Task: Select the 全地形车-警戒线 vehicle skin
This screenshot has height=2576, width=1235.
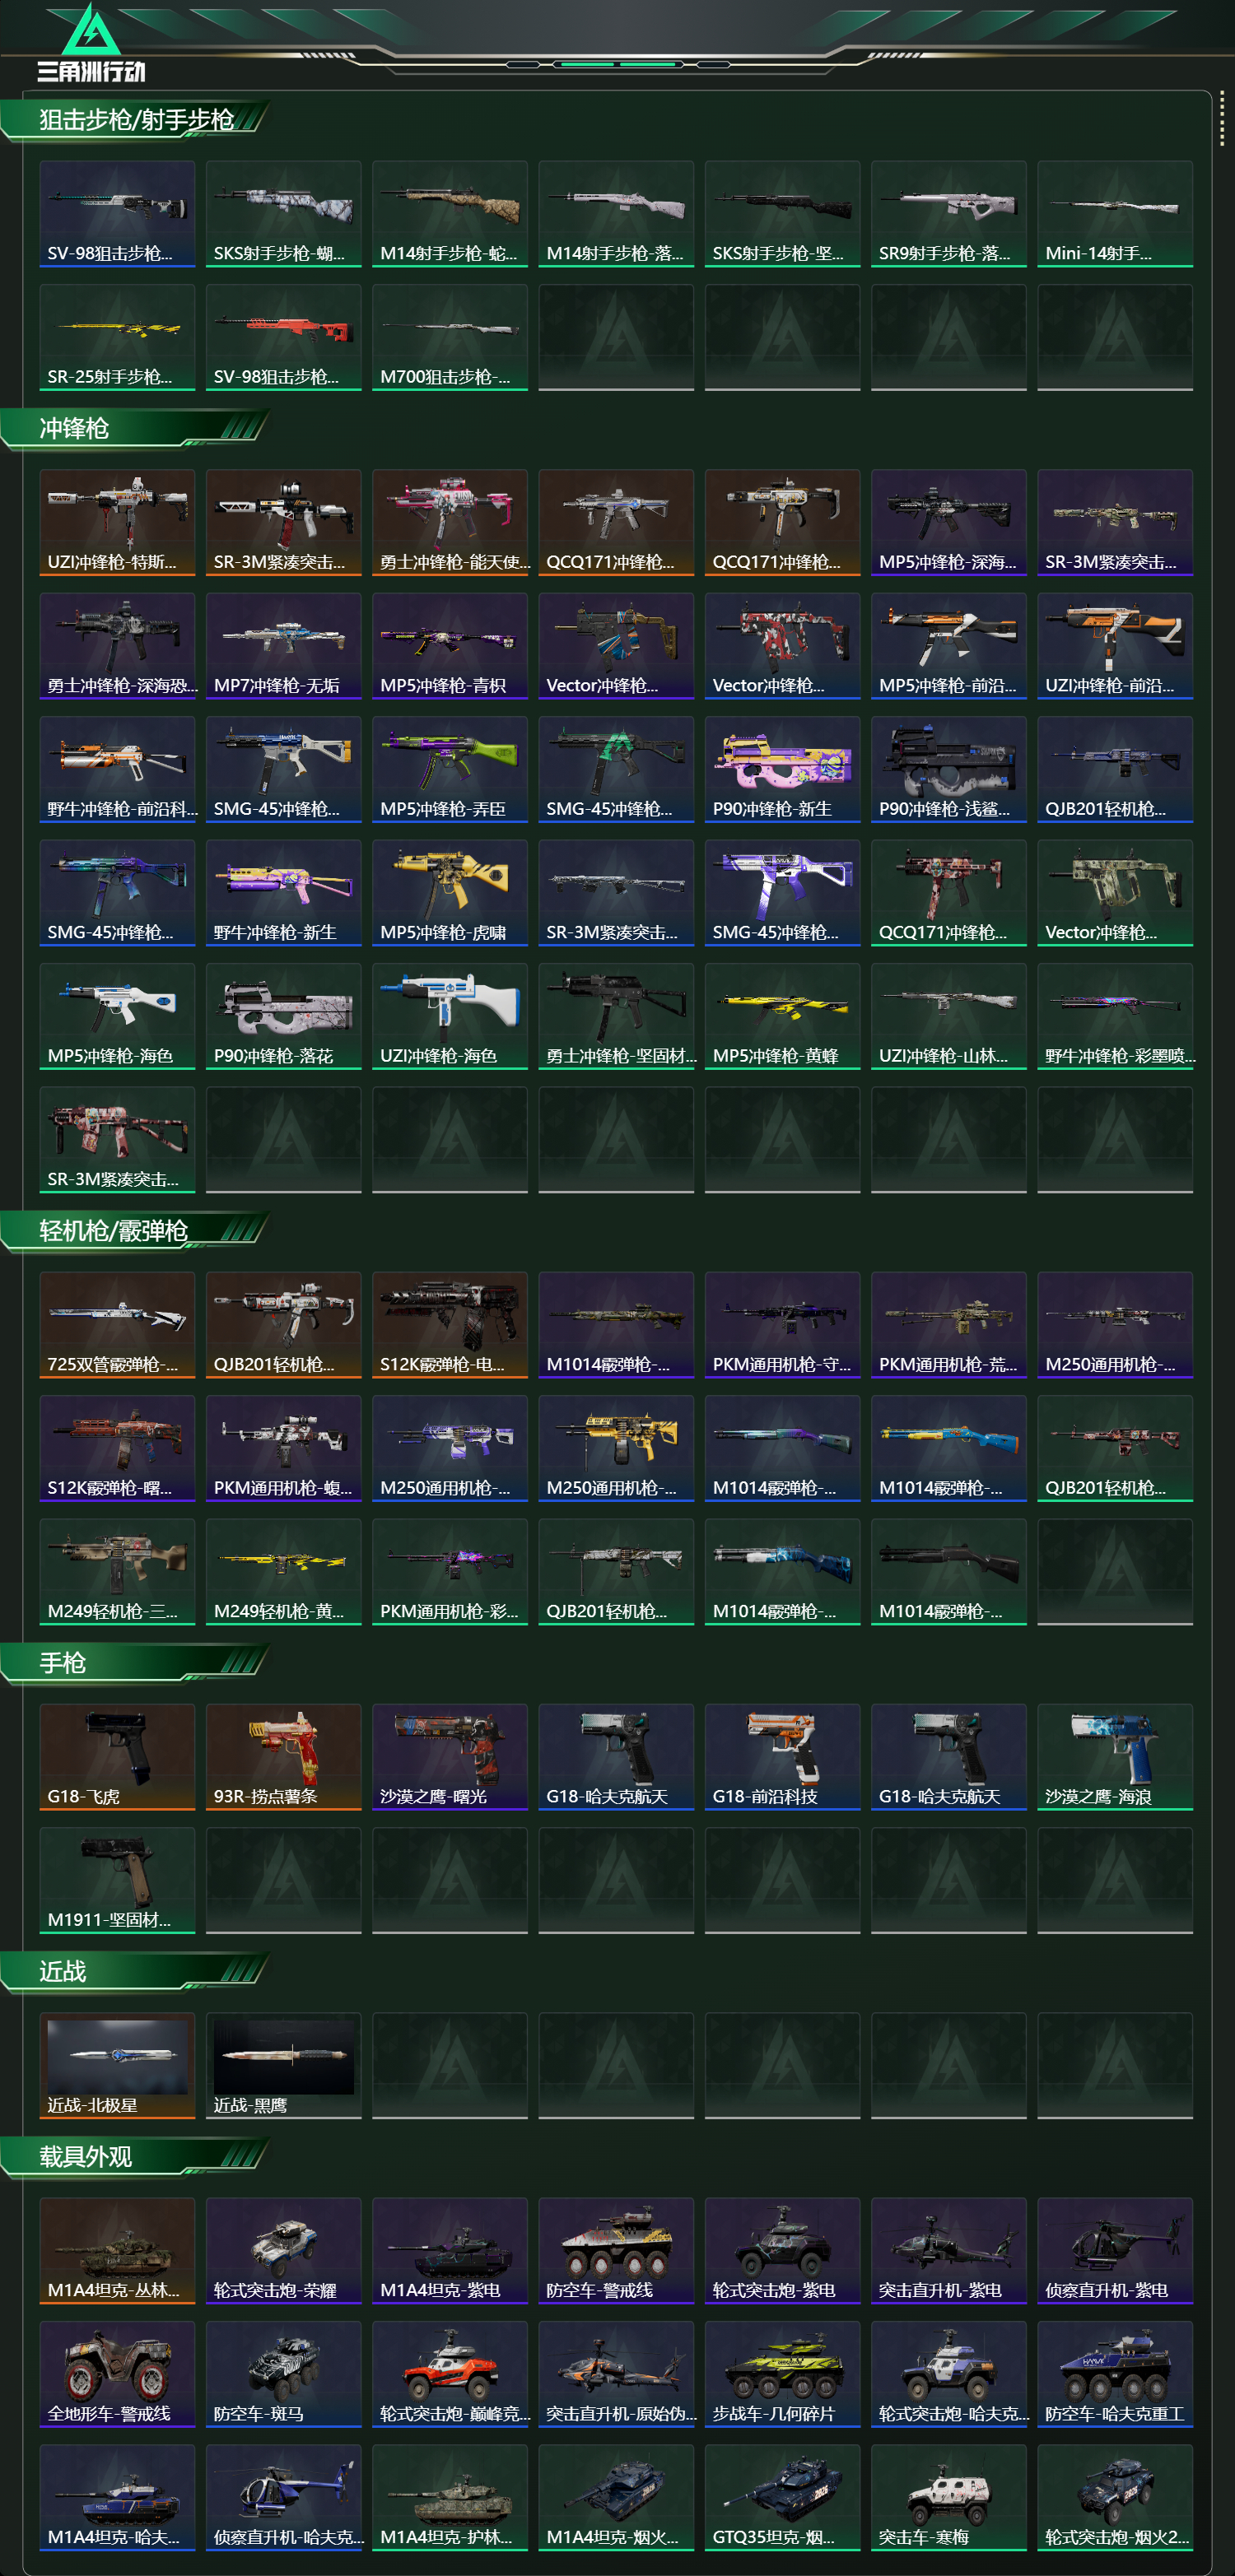Action: [117, 2374]
